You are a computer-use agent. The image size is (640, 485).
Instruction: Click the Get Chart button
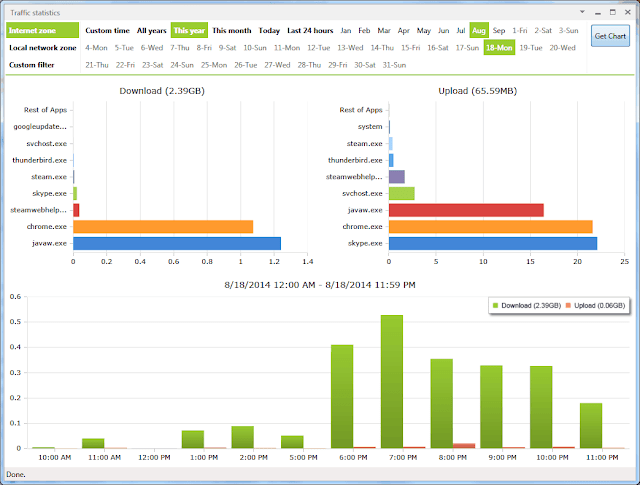610,36
